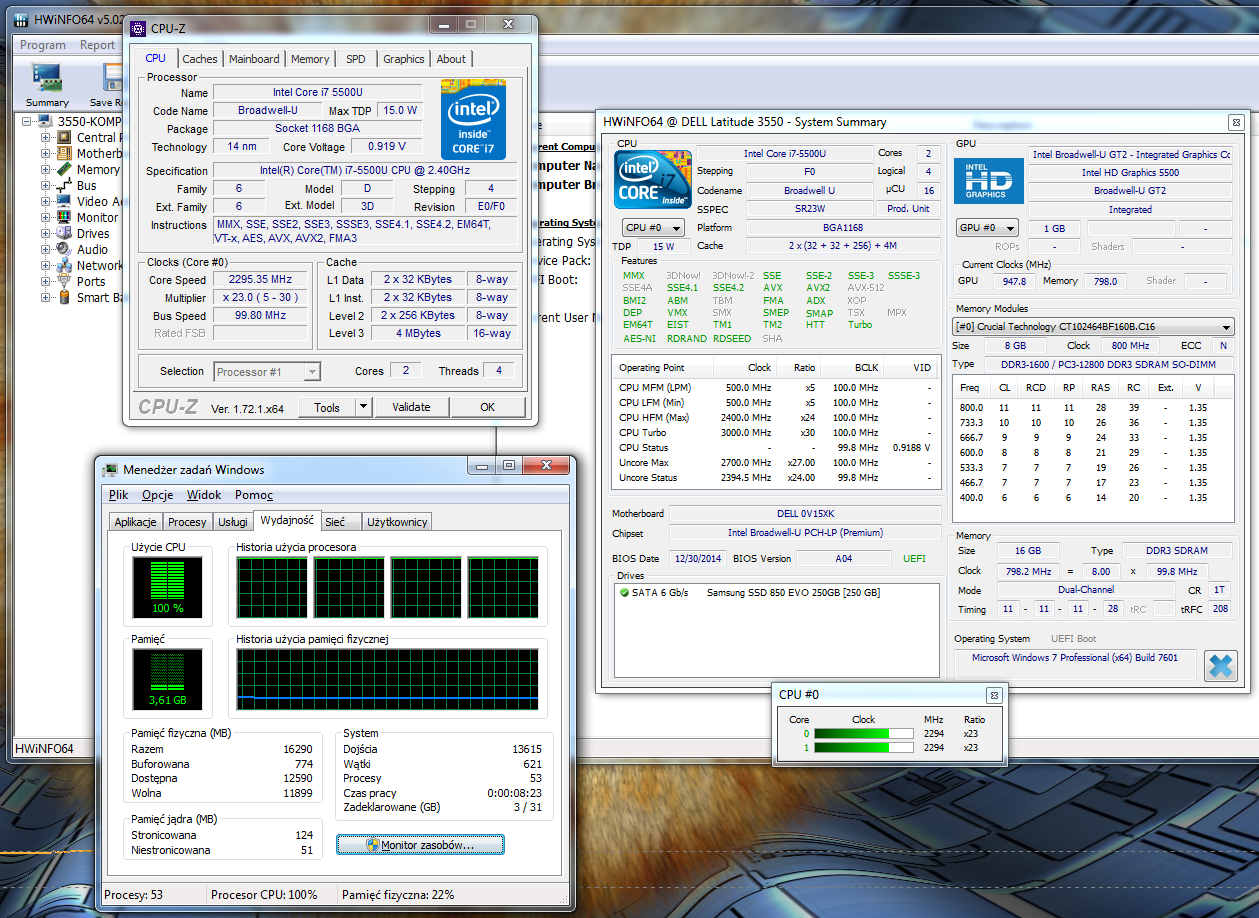Open the Crucial Technology memory module dropdown

coord(1094,327)
